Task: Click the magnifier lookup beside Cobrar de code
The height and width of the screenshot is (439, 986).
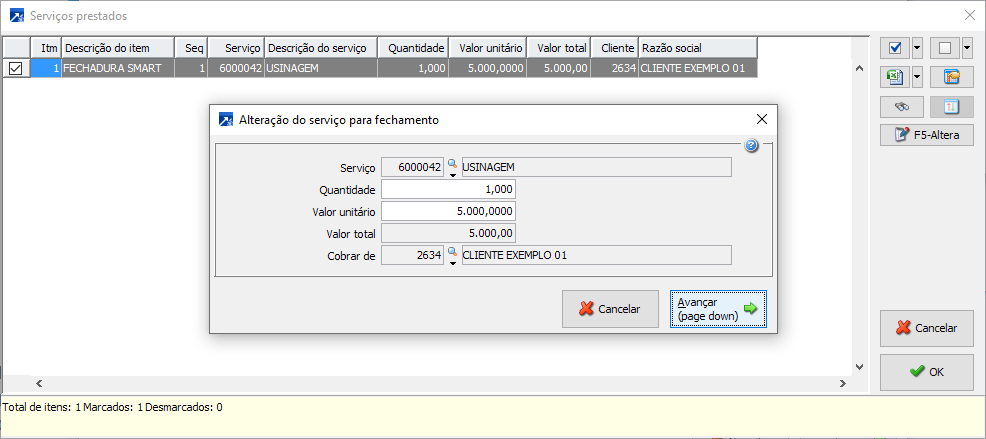Action: tap(452, 252)
